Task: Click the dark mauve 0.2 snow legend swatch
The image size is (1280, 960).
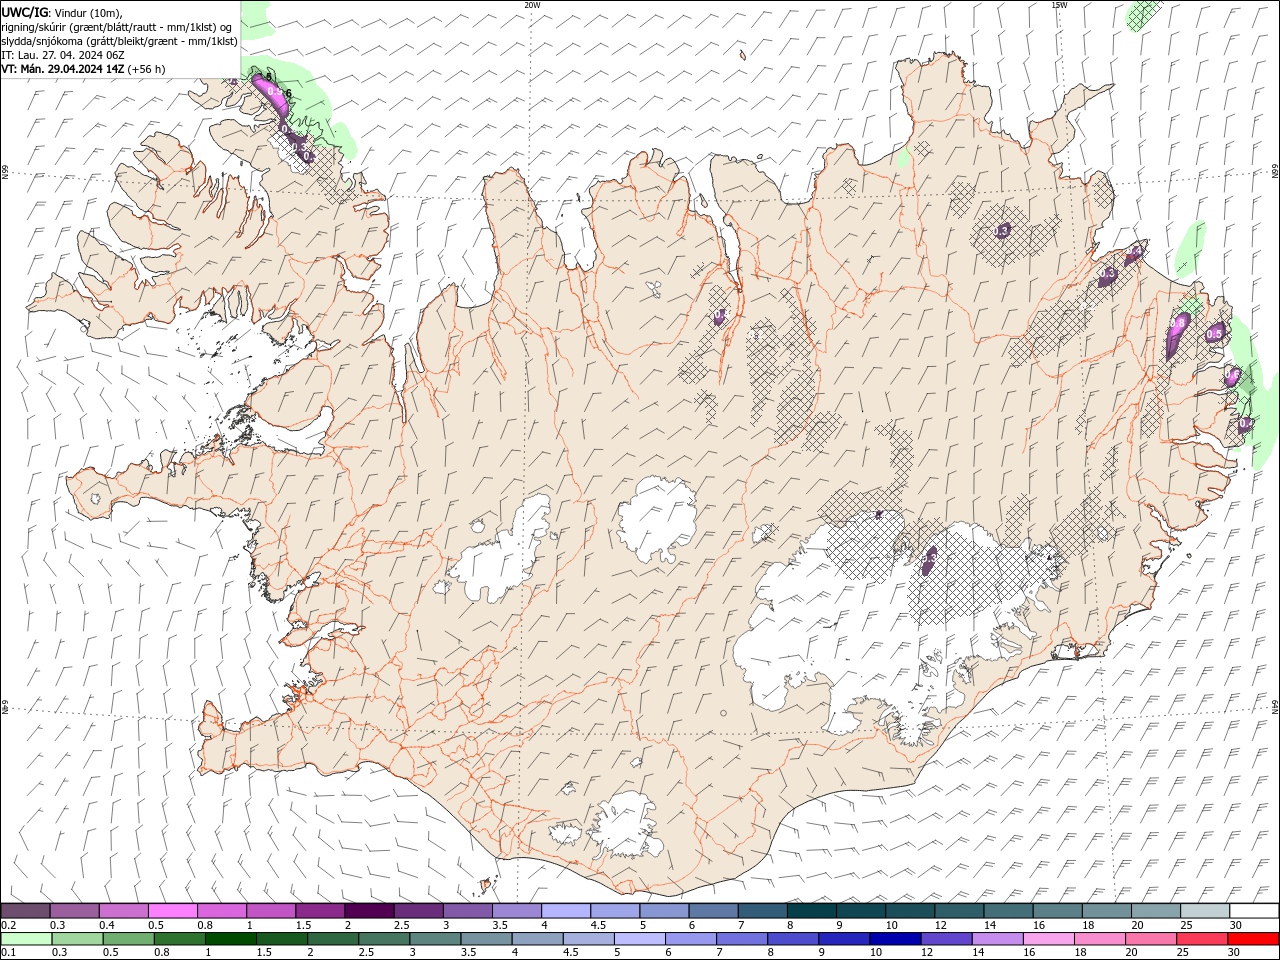Action: tap(25, 911)
